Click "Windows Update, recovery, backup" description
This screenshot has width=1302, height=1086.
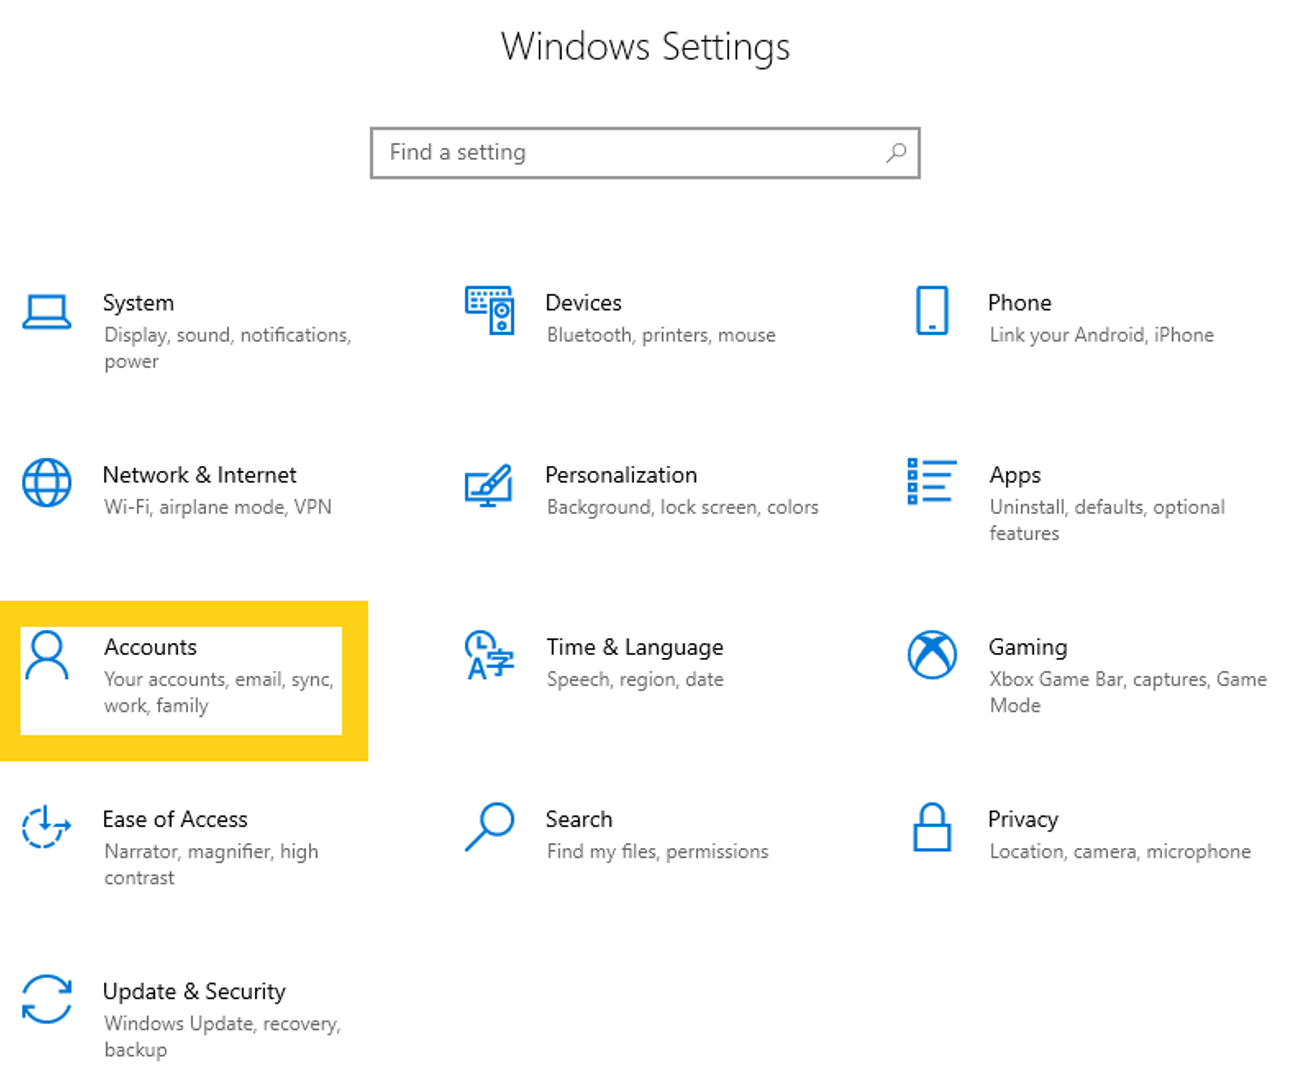(x=223, y=1036)
